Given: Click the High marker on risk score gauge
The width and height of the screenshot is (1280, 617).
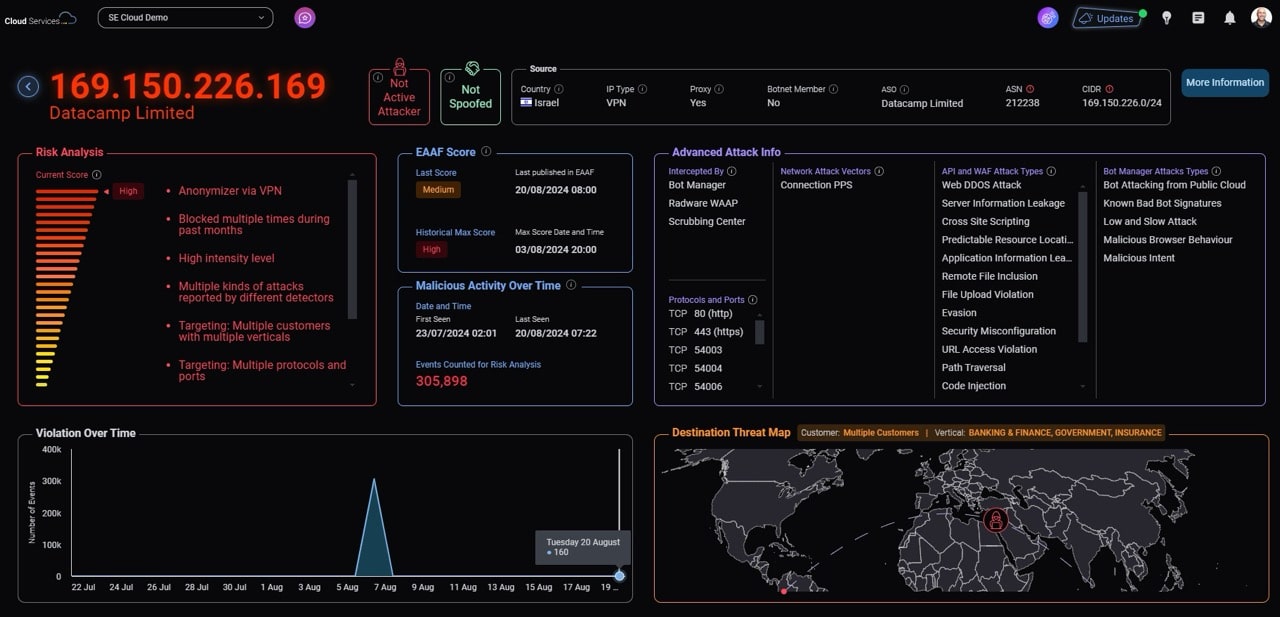Looking at the screenshot, I should tap(127, 191).
